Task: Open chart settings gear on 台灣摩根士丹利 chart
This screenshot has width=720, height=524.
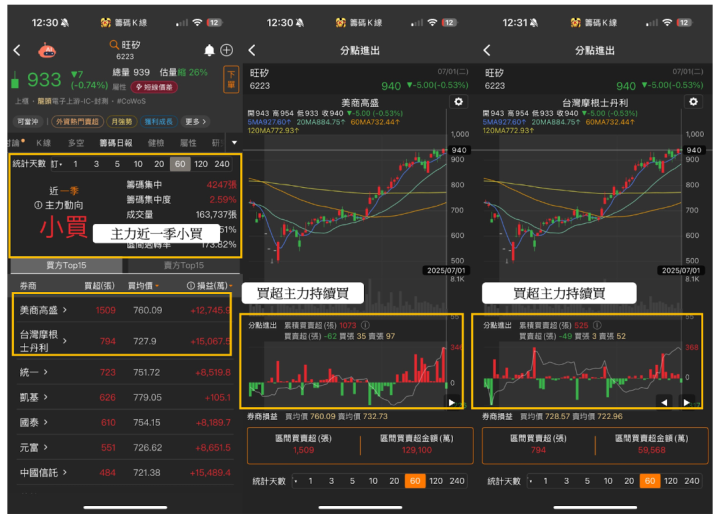Action: pyautogui.click(x=693, y=101)
